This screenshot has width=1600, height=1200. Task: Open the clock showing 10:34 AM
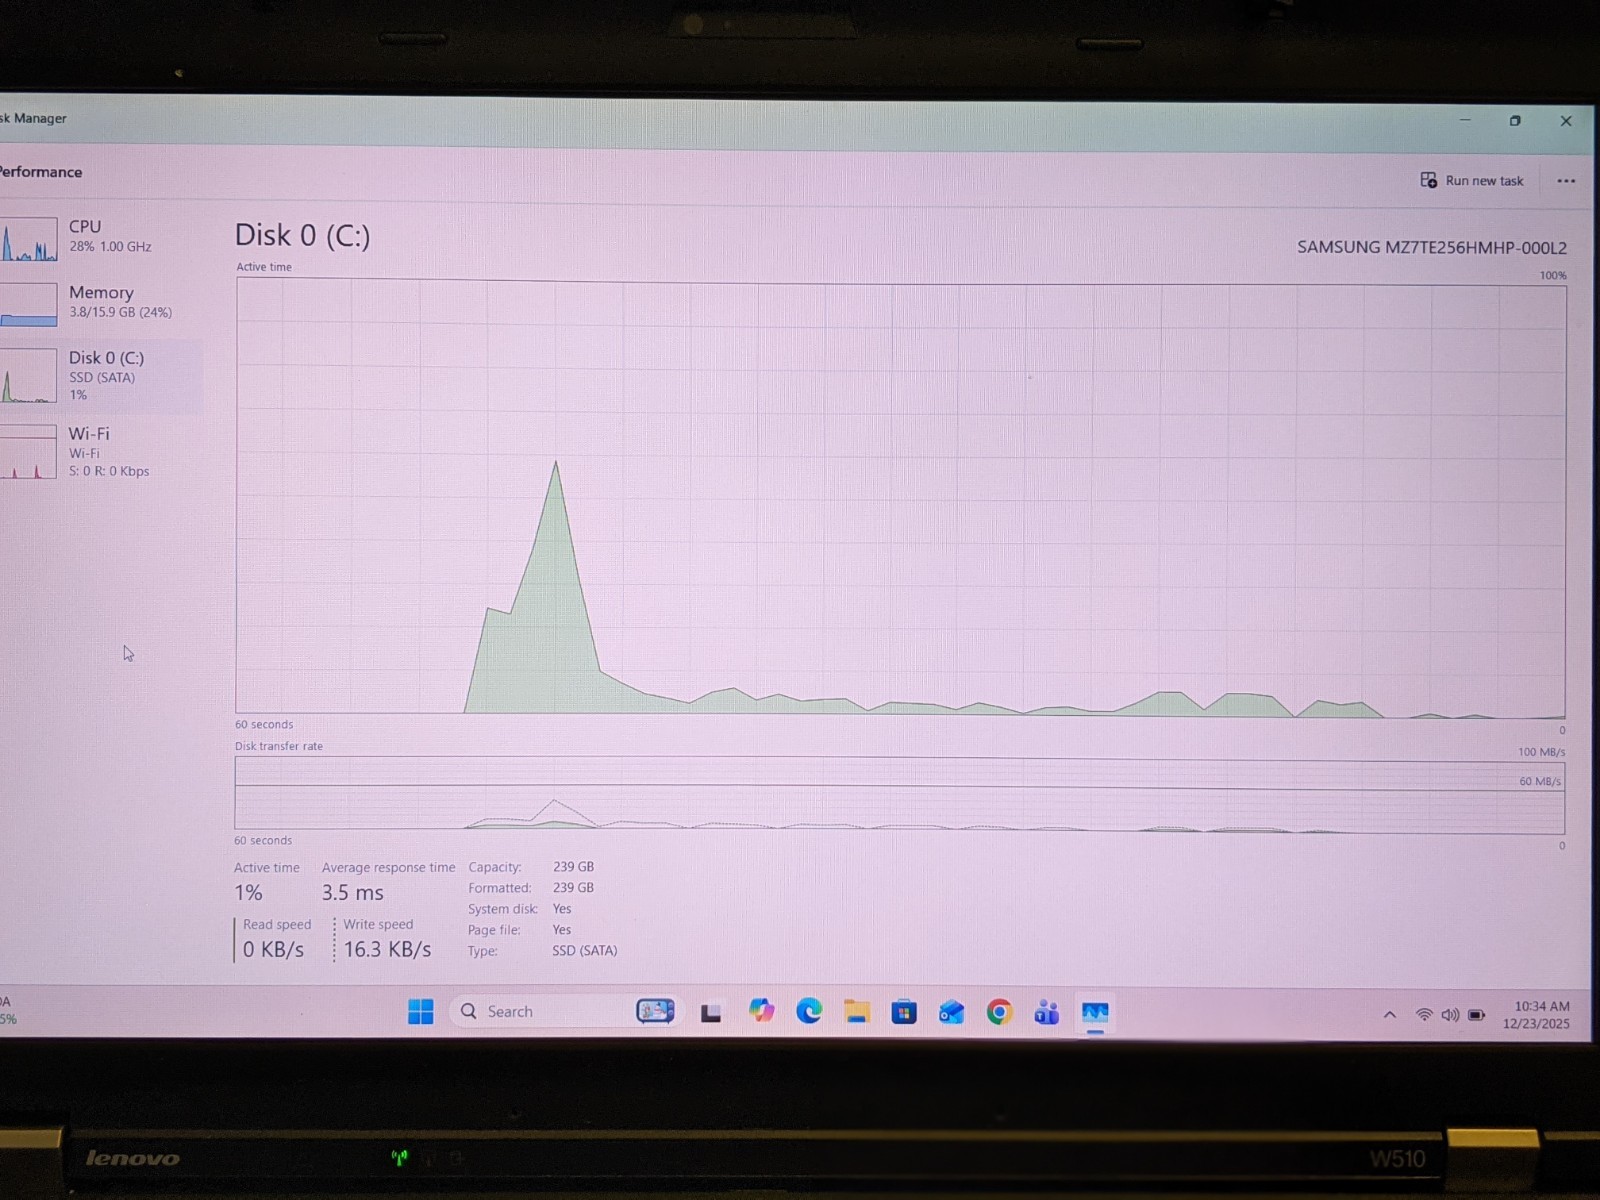point(1536,1015)
